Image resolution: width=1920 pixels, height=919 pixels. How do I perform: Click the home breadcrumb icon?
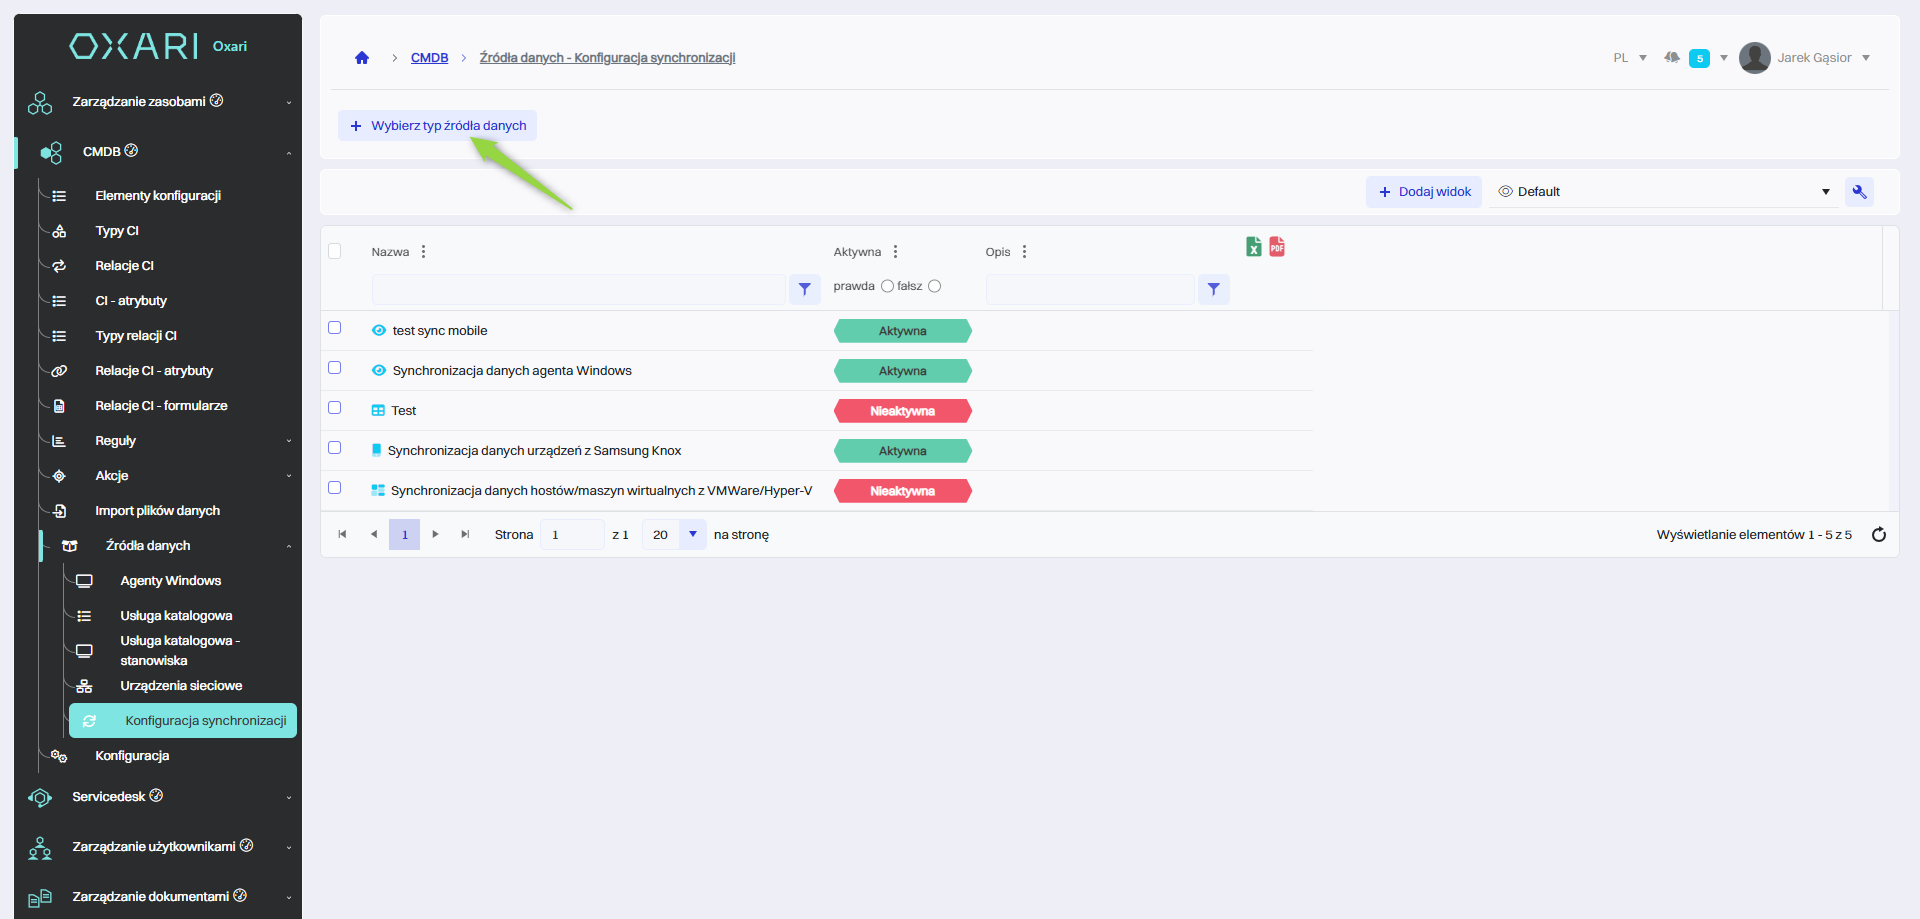click(x=362, y=58)
